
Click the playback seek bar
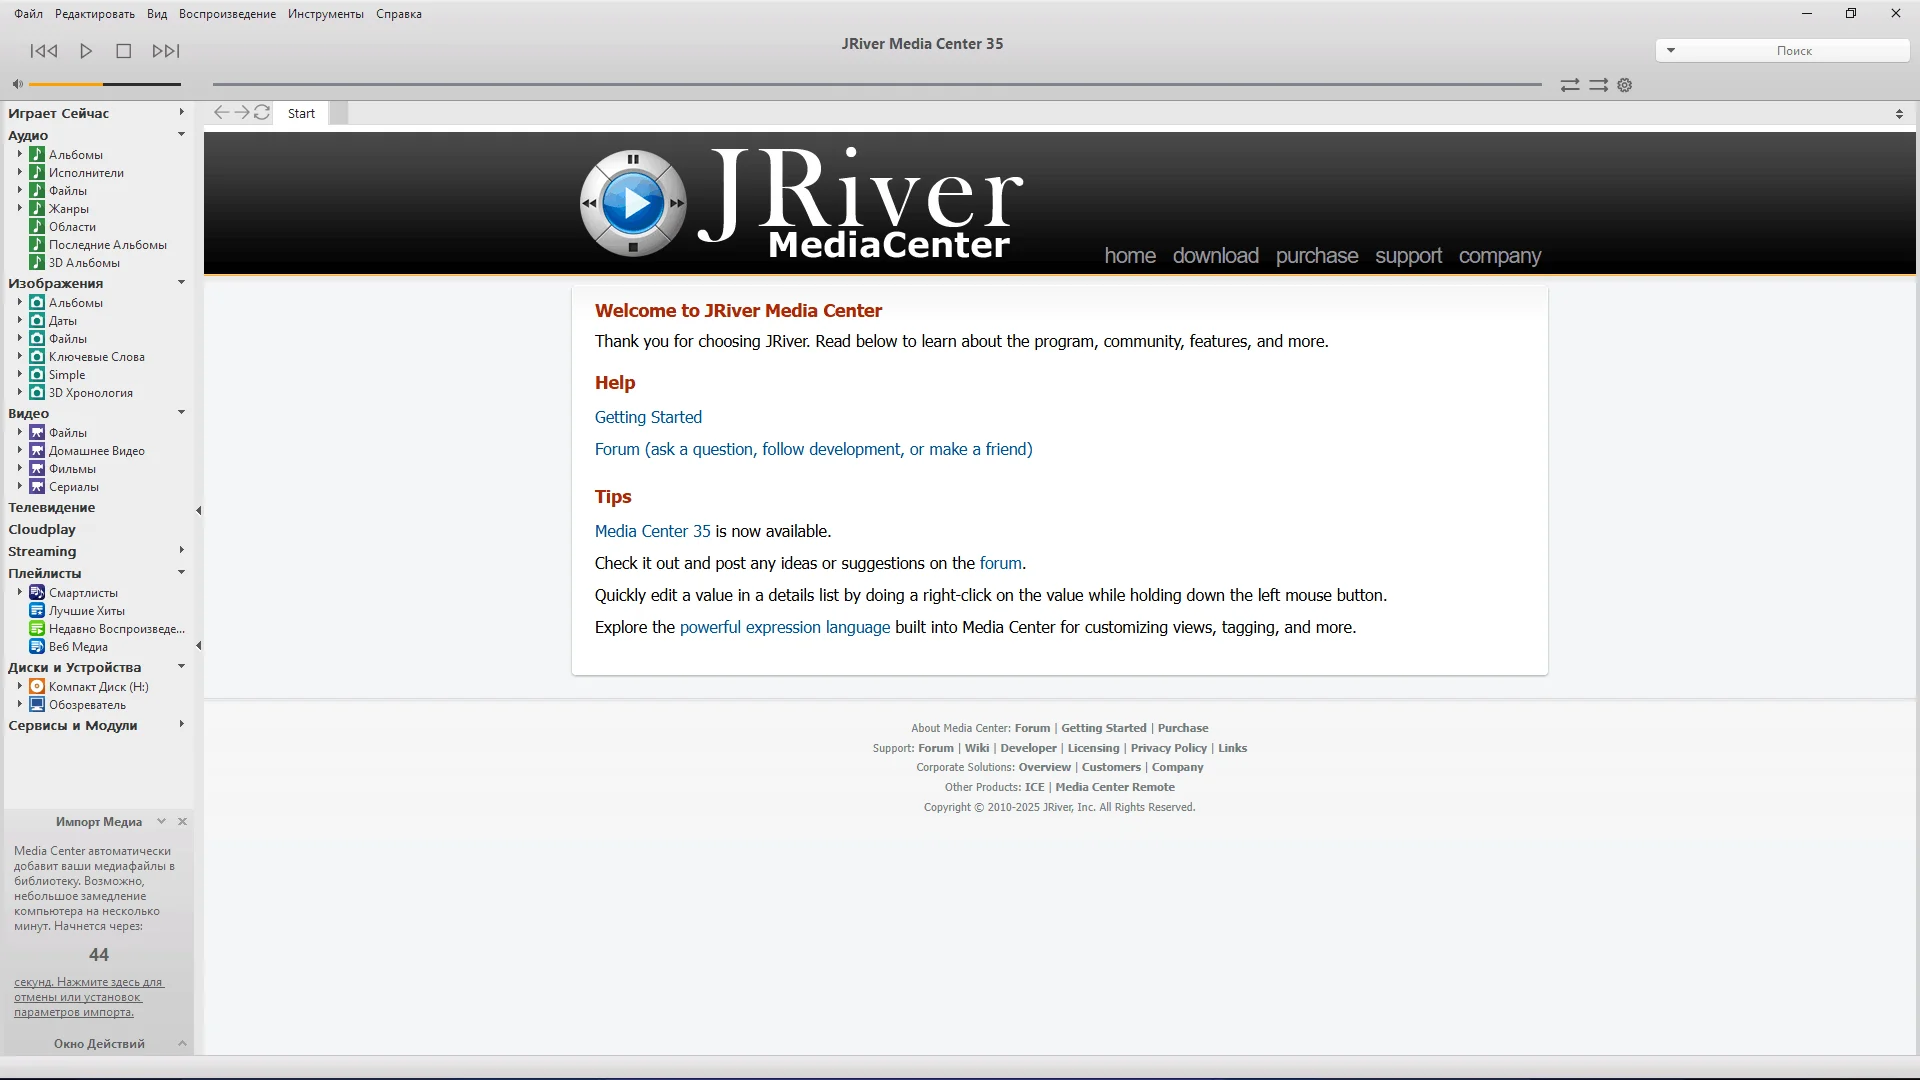click(877, 85)
